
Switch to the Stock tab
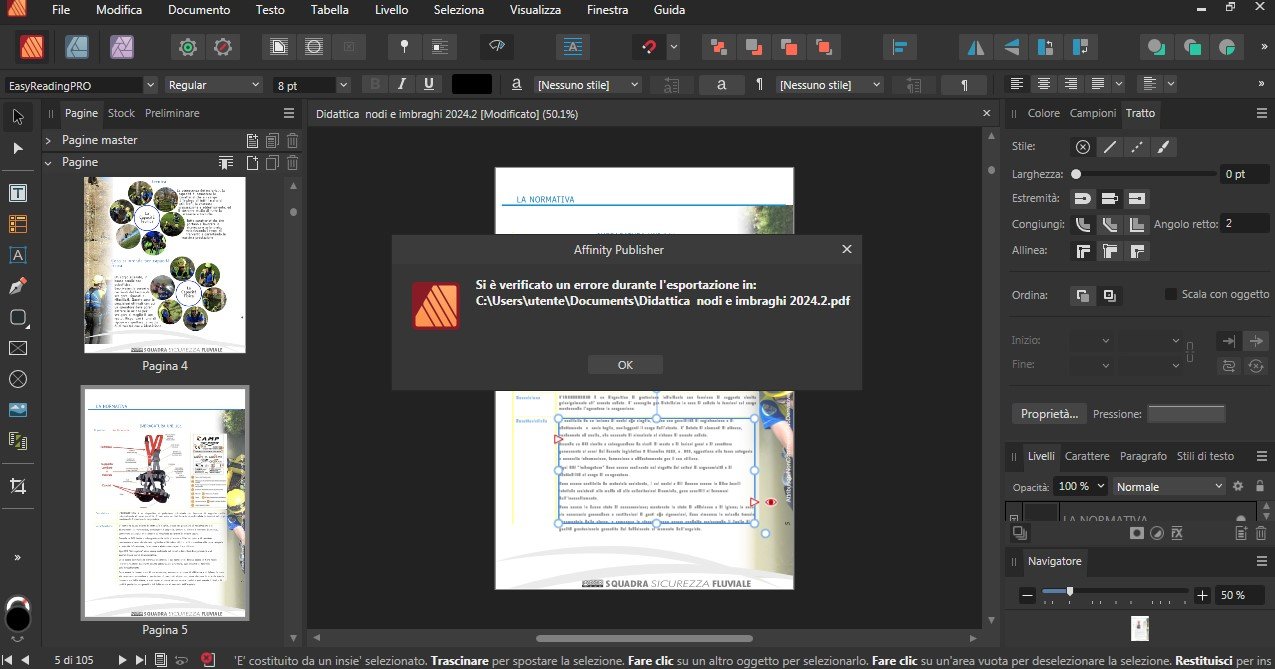(x=121, y=113)
